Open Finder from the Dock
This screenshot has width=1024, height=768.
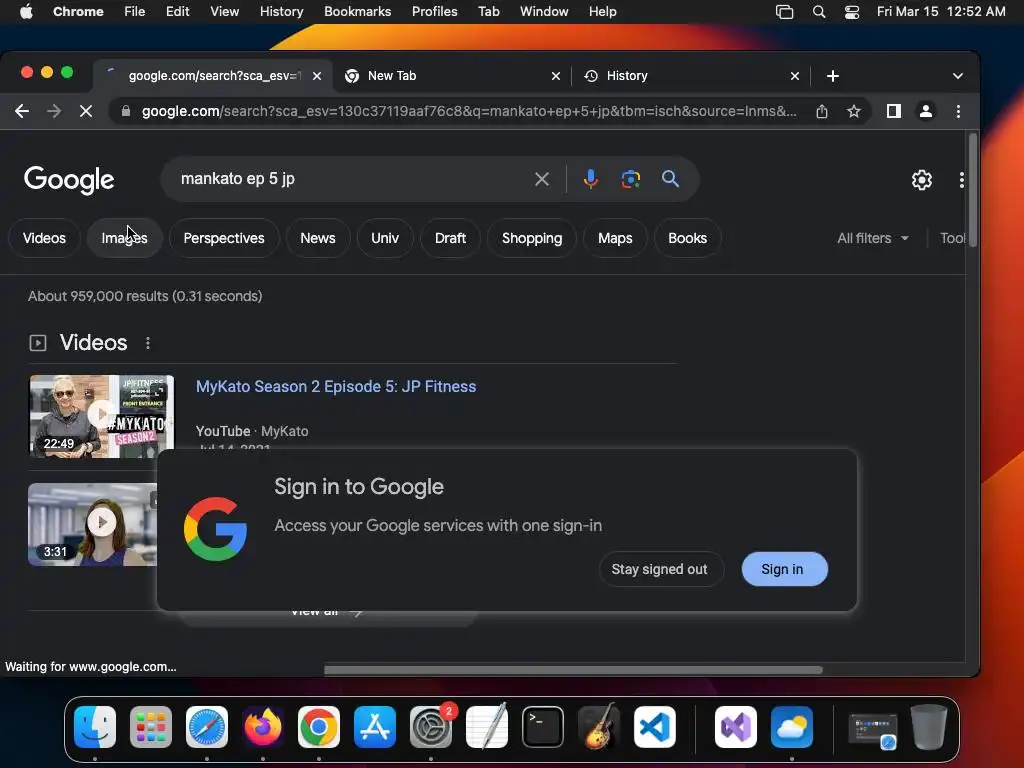[x=95, y=727]
